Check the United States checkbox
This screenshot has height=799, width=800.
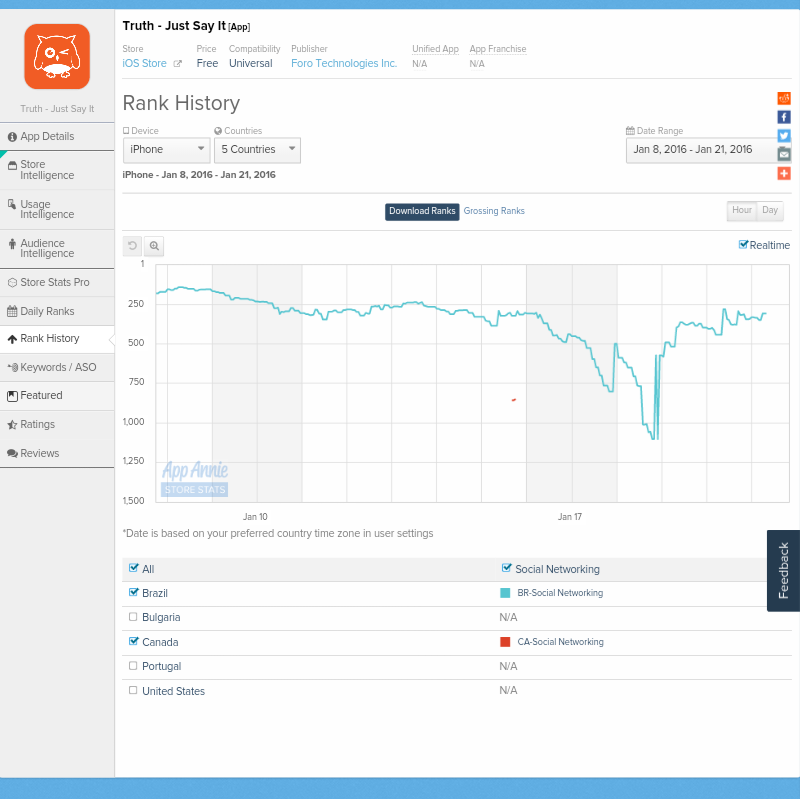point(133,690)
